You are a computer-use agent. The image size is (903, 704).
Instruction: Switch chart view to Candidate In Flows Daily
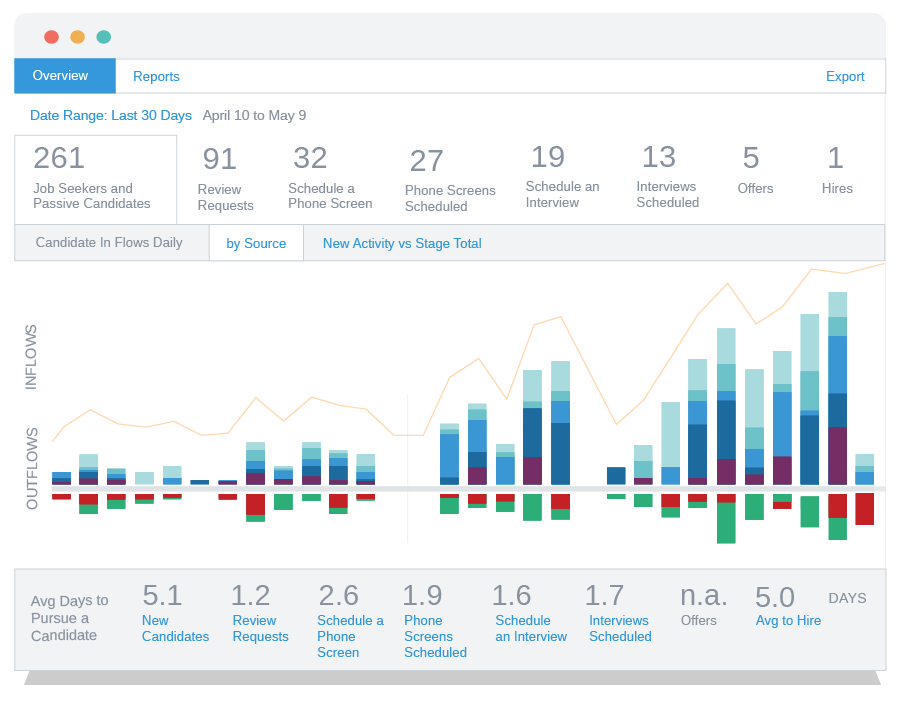(x=110, y=242)
